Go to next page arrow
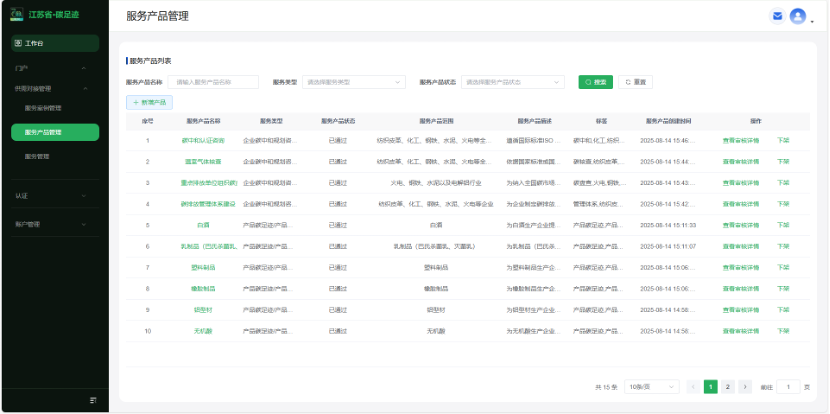 pyautogui.click(x=745, y=386)
